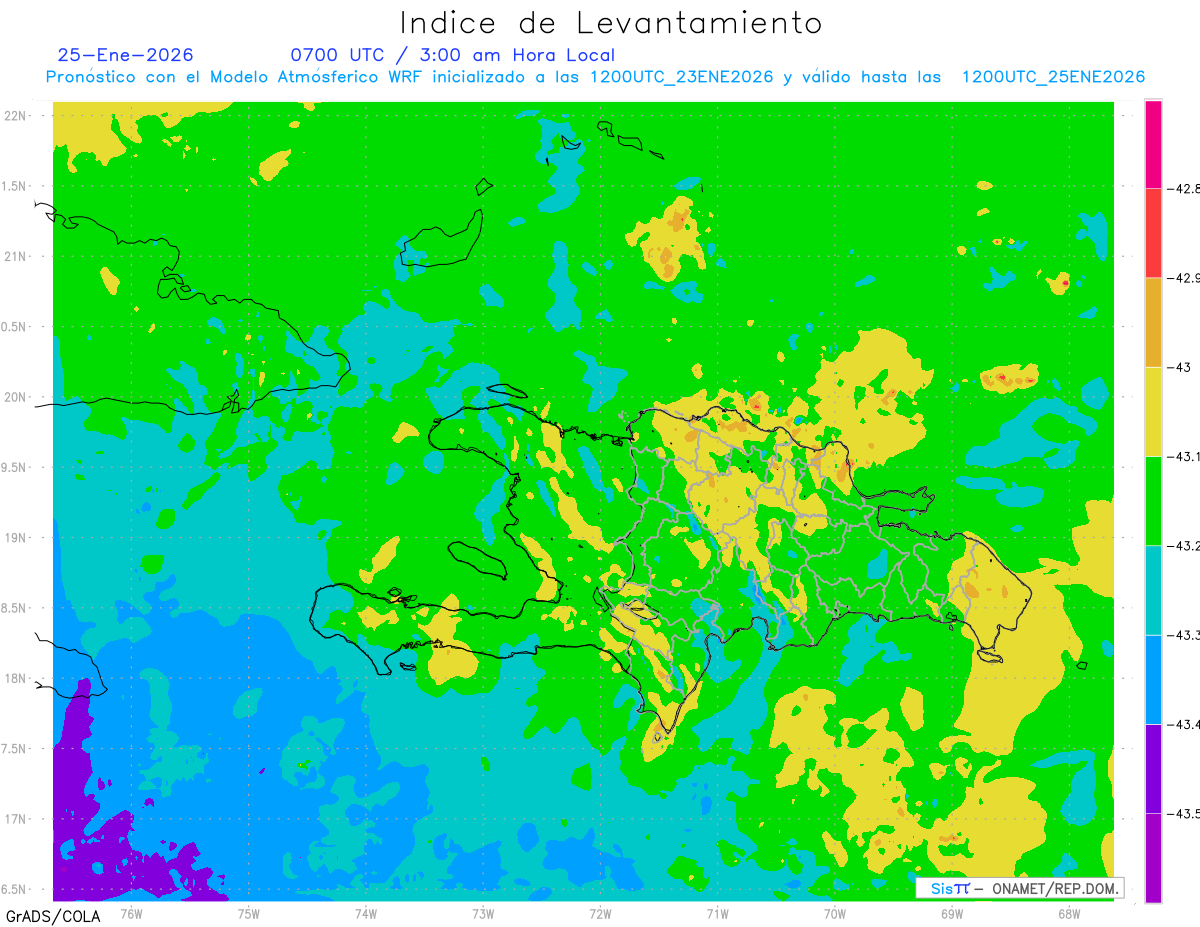The width and height of the screenshot is (1200, 927).
Task: Click the "17N" latitude axis label
Action: click(15, 819)
